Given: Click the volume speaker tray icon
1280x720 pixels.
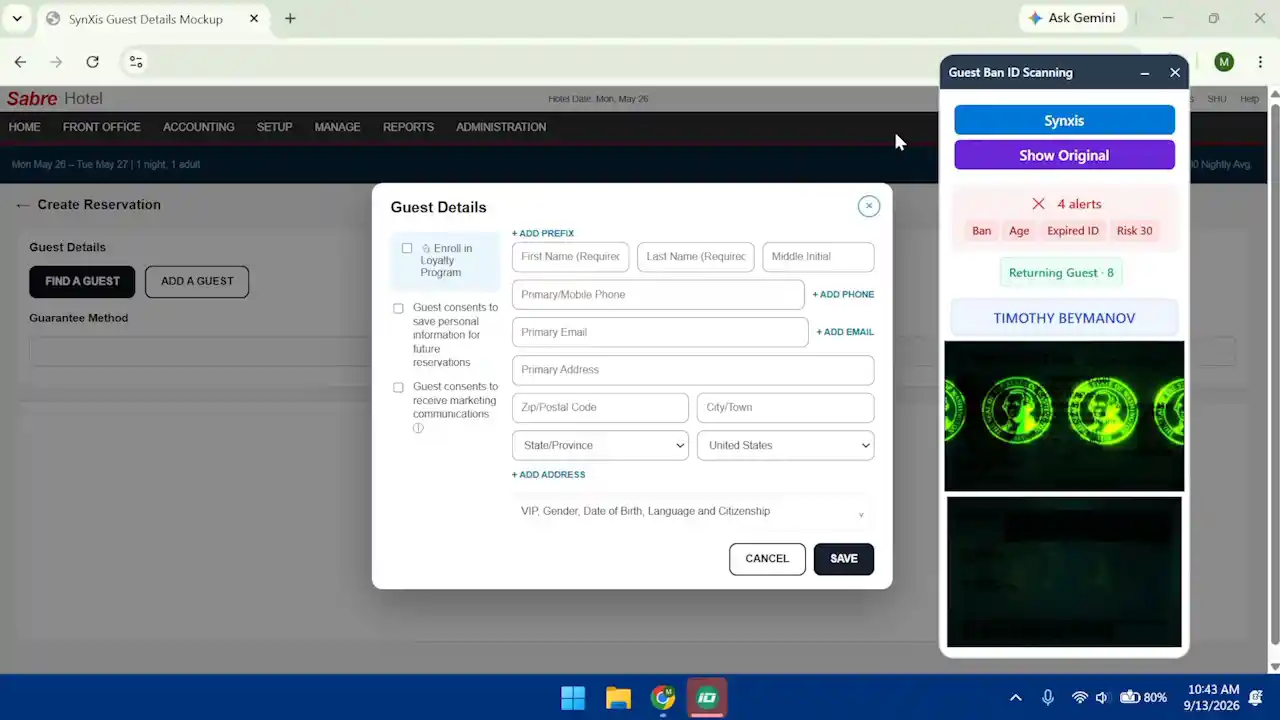Looking at the screenshot, I should 1101,698.
